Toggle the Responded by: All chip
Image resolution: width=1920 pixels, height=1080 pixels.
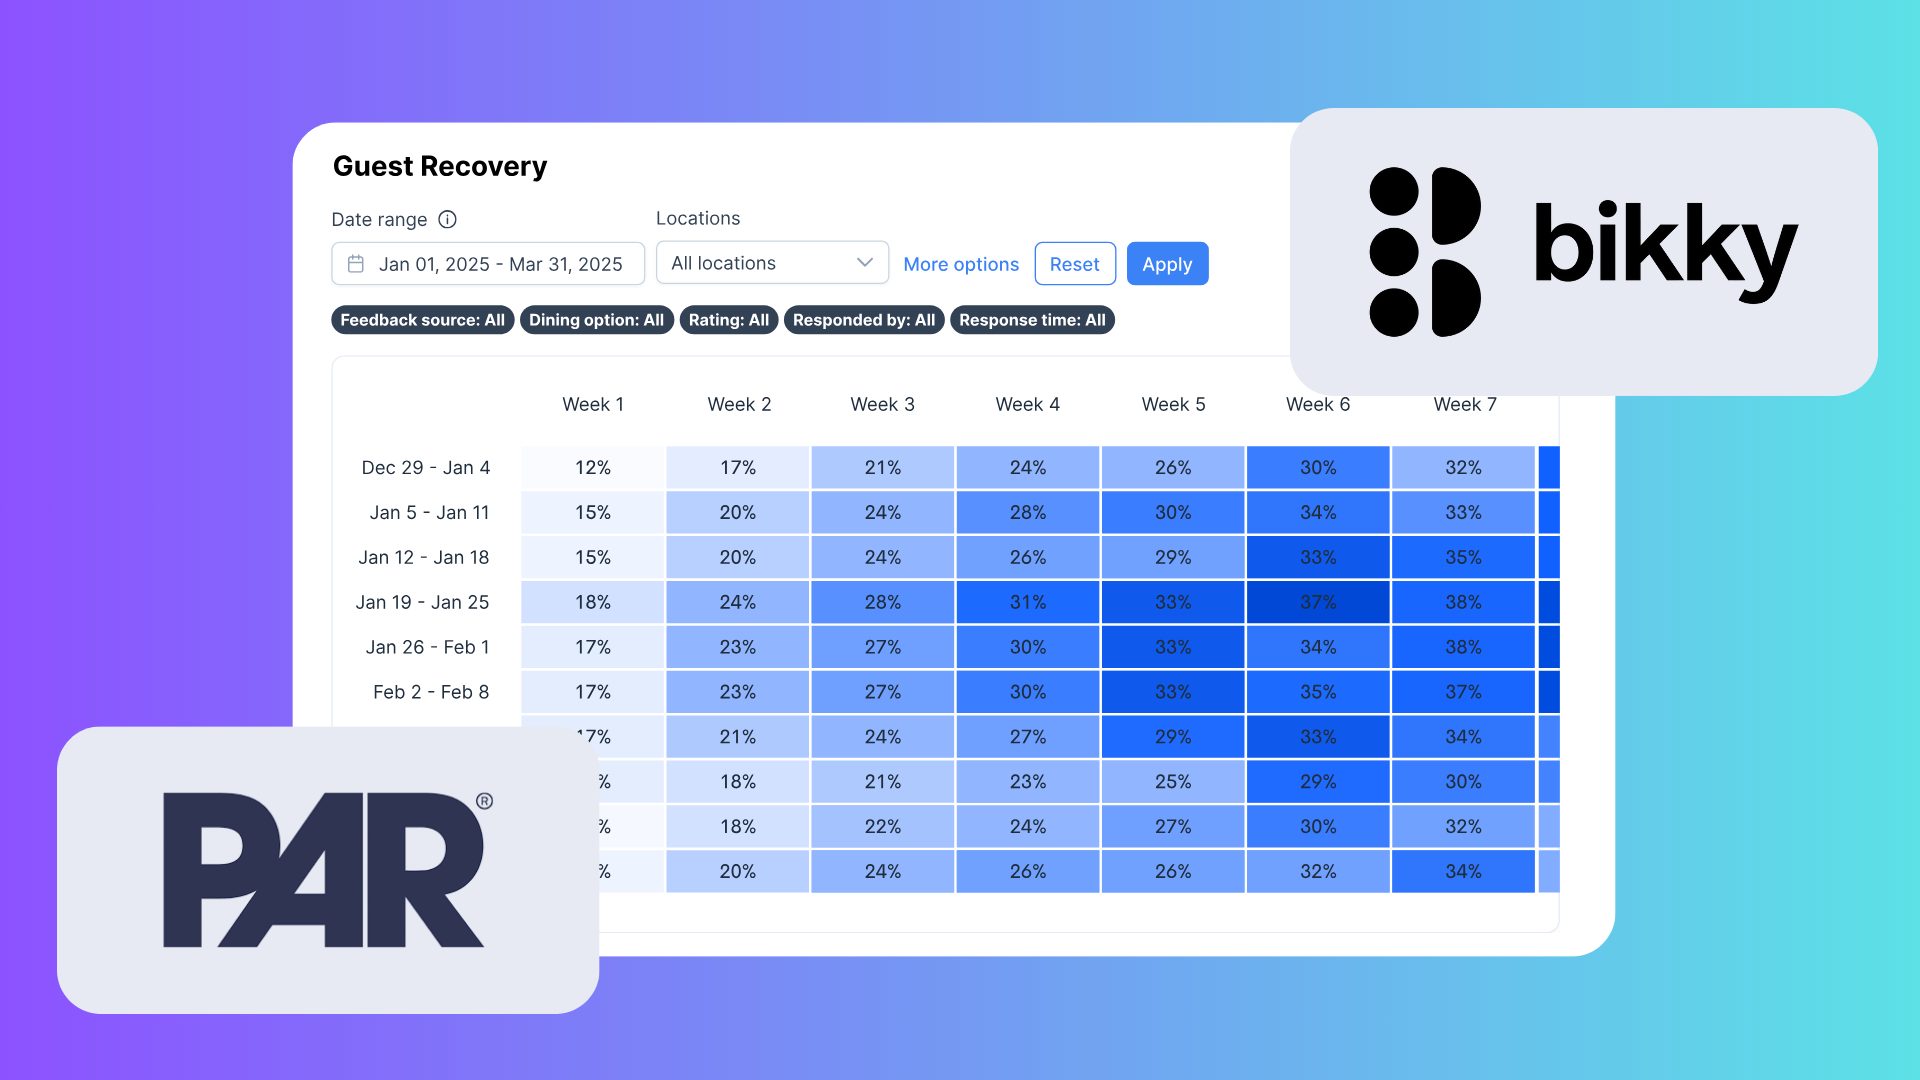tap(864, 320)
